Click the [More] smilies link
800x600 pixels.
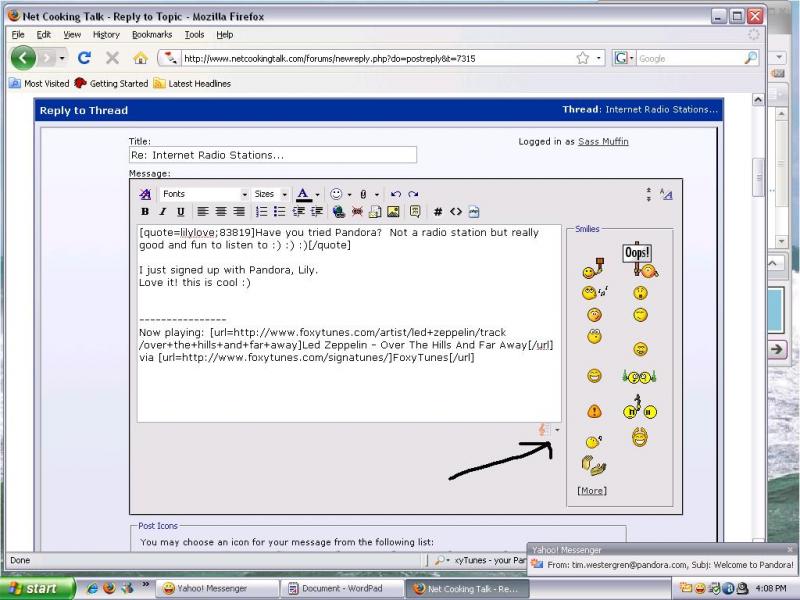592,490
